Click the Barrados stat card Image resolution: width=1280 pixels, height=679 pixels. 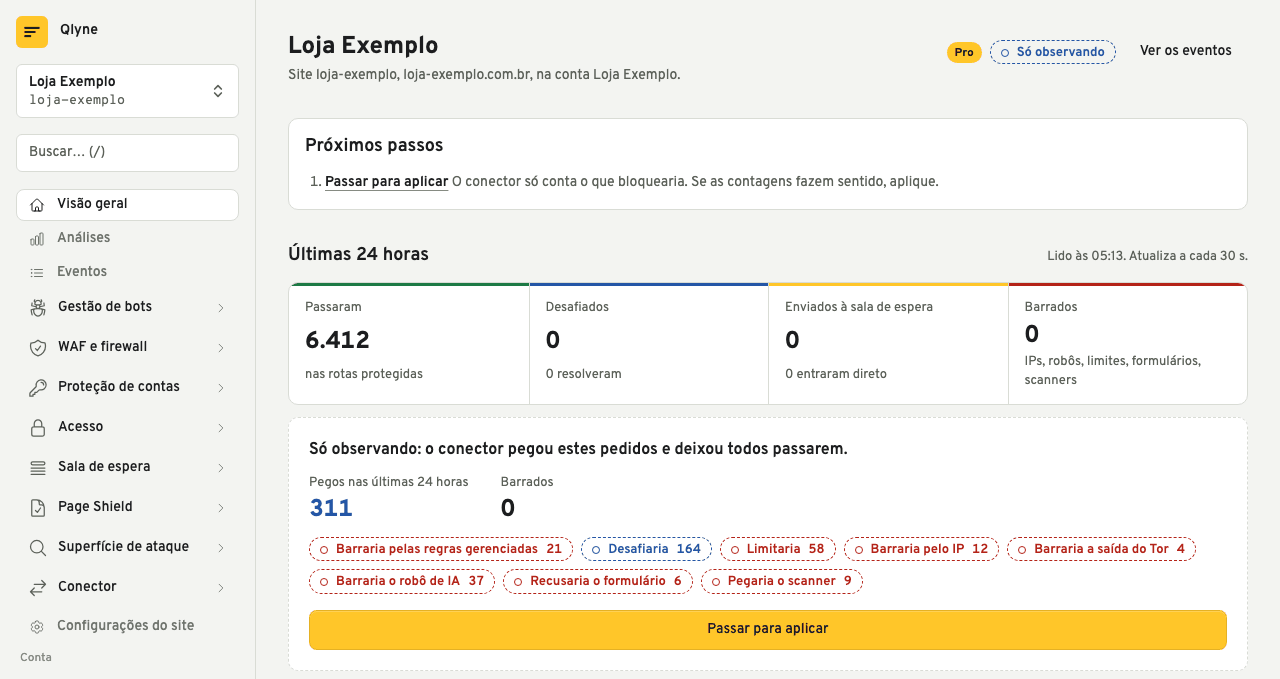click(1128, 344)
